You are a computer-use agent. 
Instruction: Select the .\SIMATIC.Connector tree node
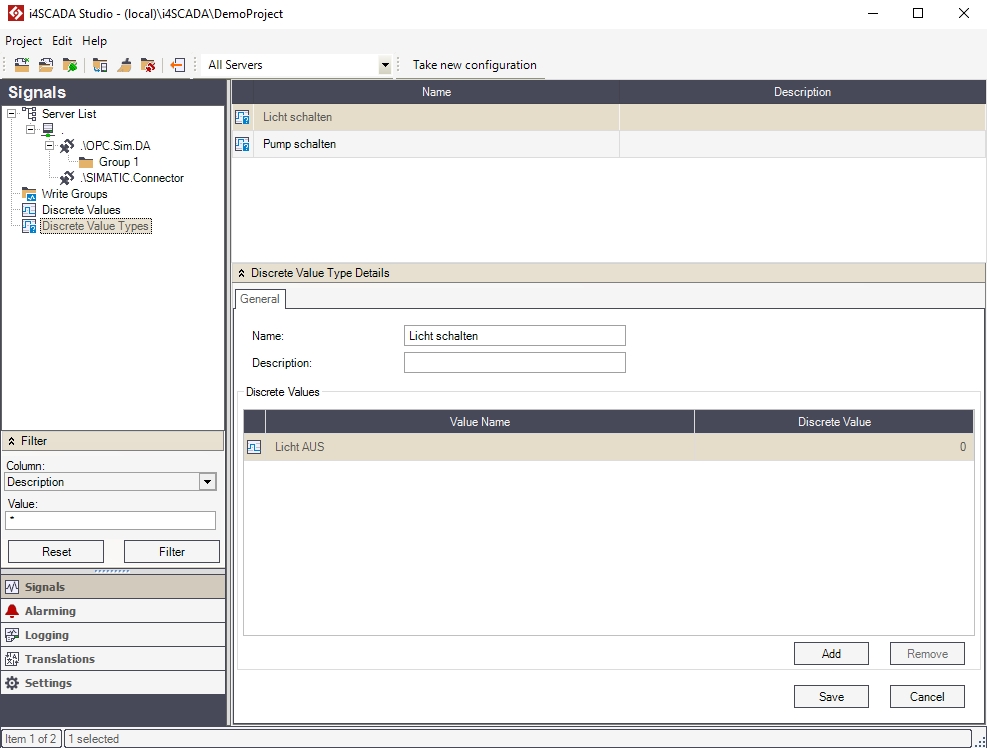pyautogui.click(x=132, y=178)
